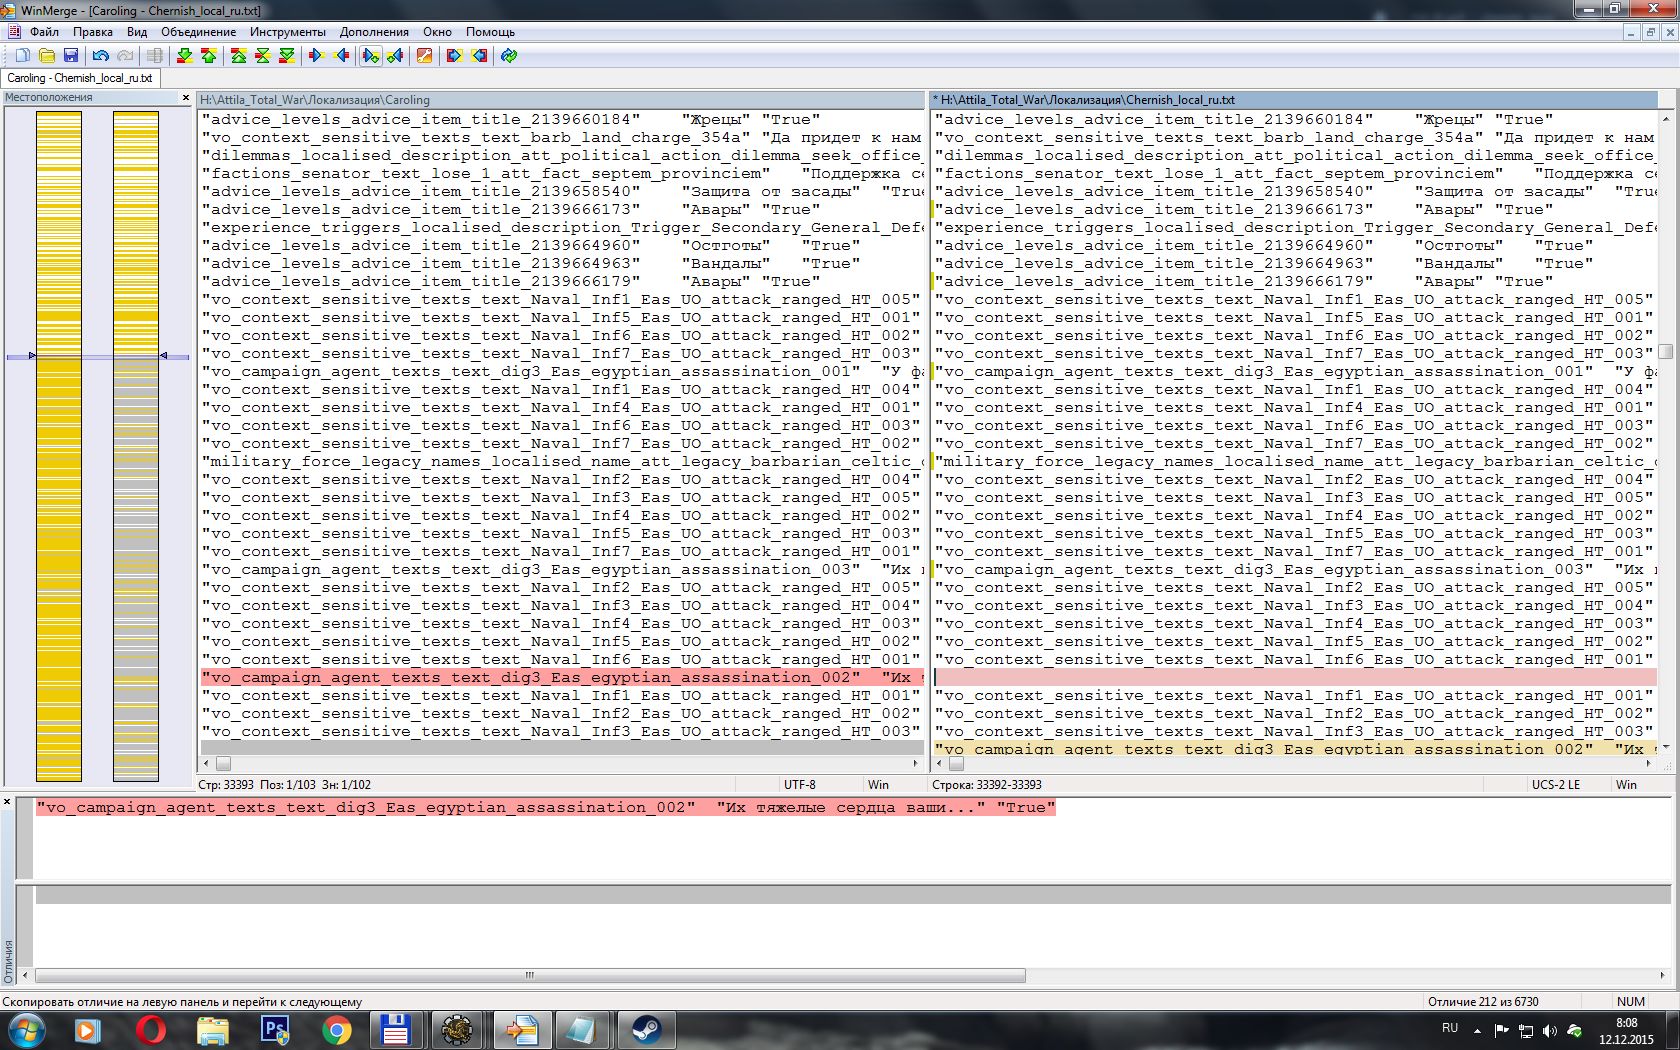This screenshot has width=1680, height=1050.
Task: Click the left pane path header Caroling
Action: pos(561,100)
